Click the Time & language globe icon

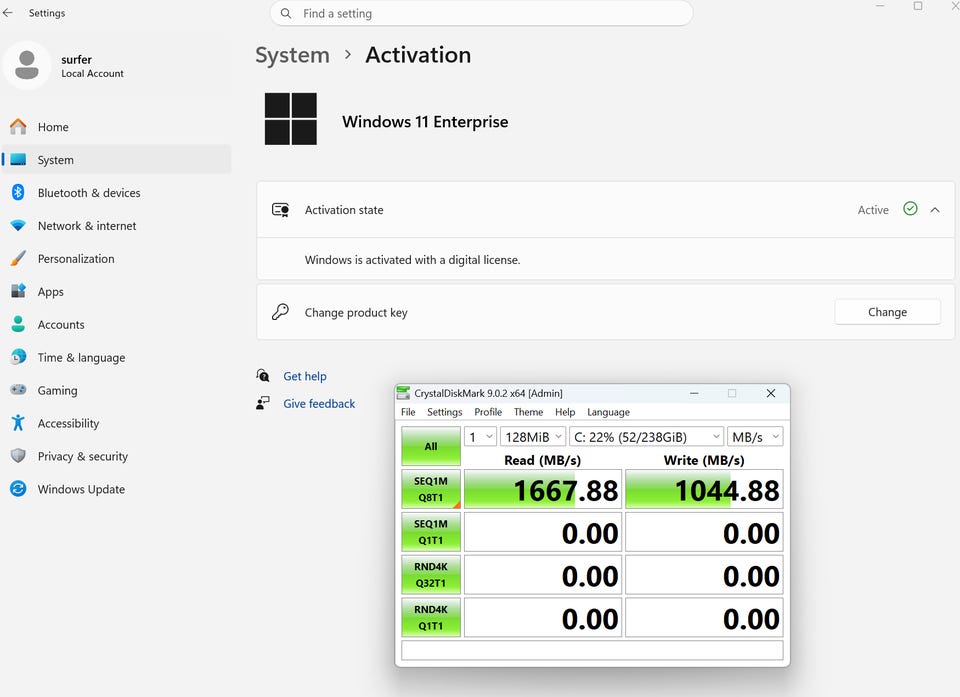pos(18,356)
